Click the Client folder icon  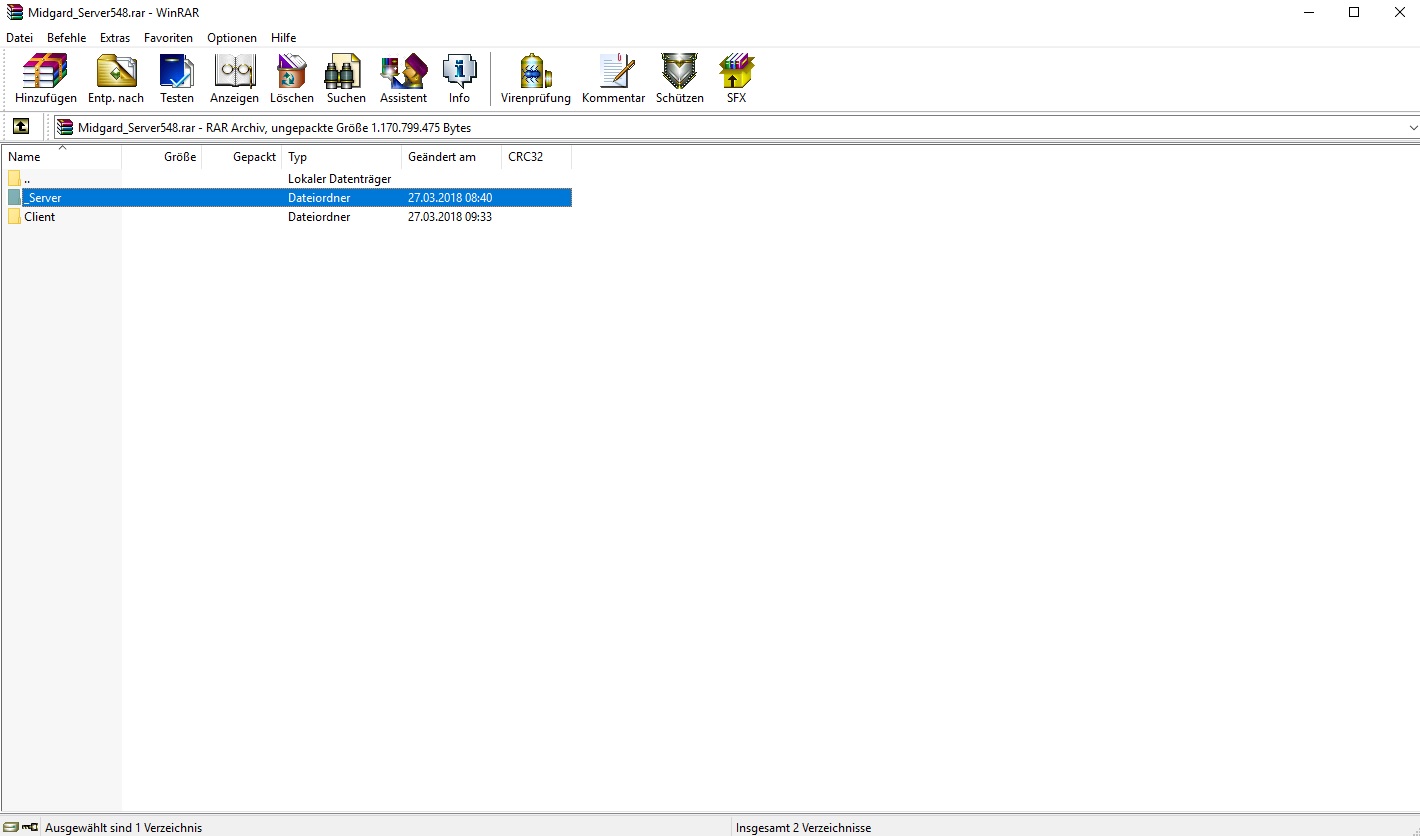[x=14, y=216]
